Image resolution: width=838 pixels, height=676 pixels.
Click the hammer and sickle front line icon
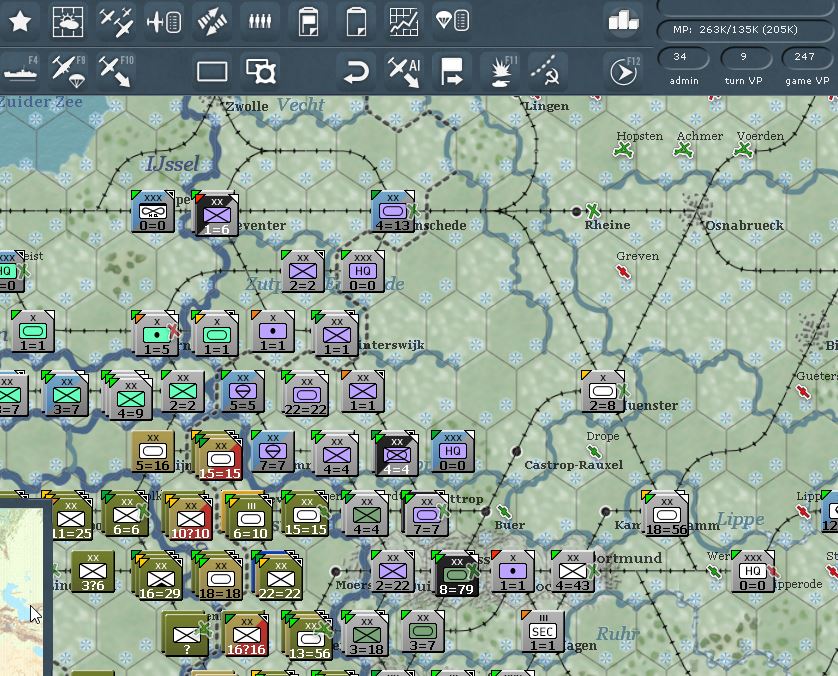coord(547,71)
